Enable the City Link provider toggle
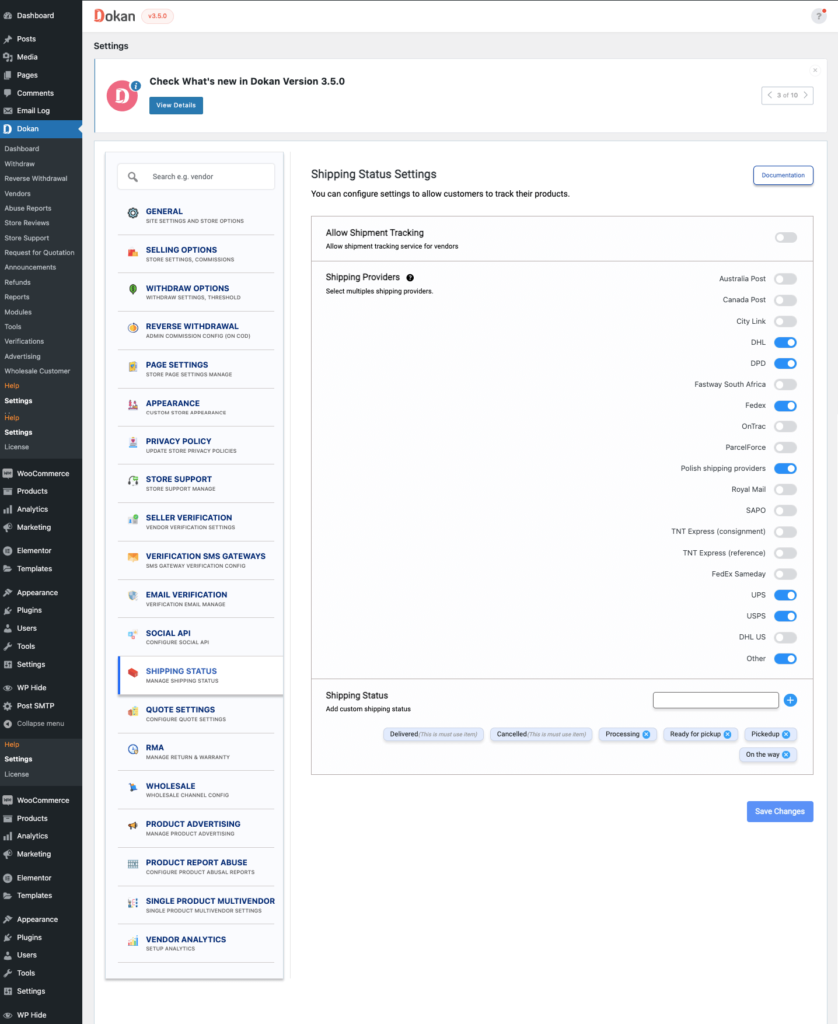This screenshot has height=1024, width=838. point(785,321)
